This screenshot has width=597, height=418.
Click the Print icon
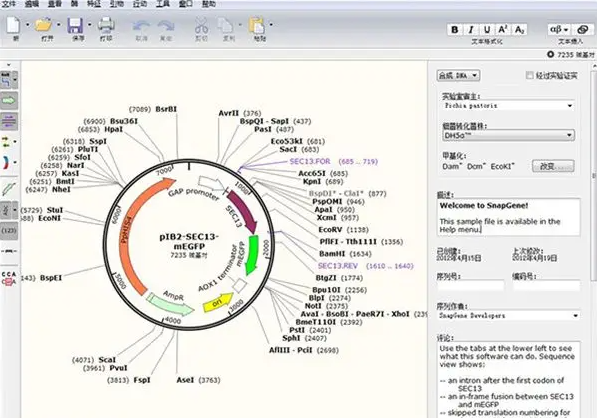pos(106,25)
